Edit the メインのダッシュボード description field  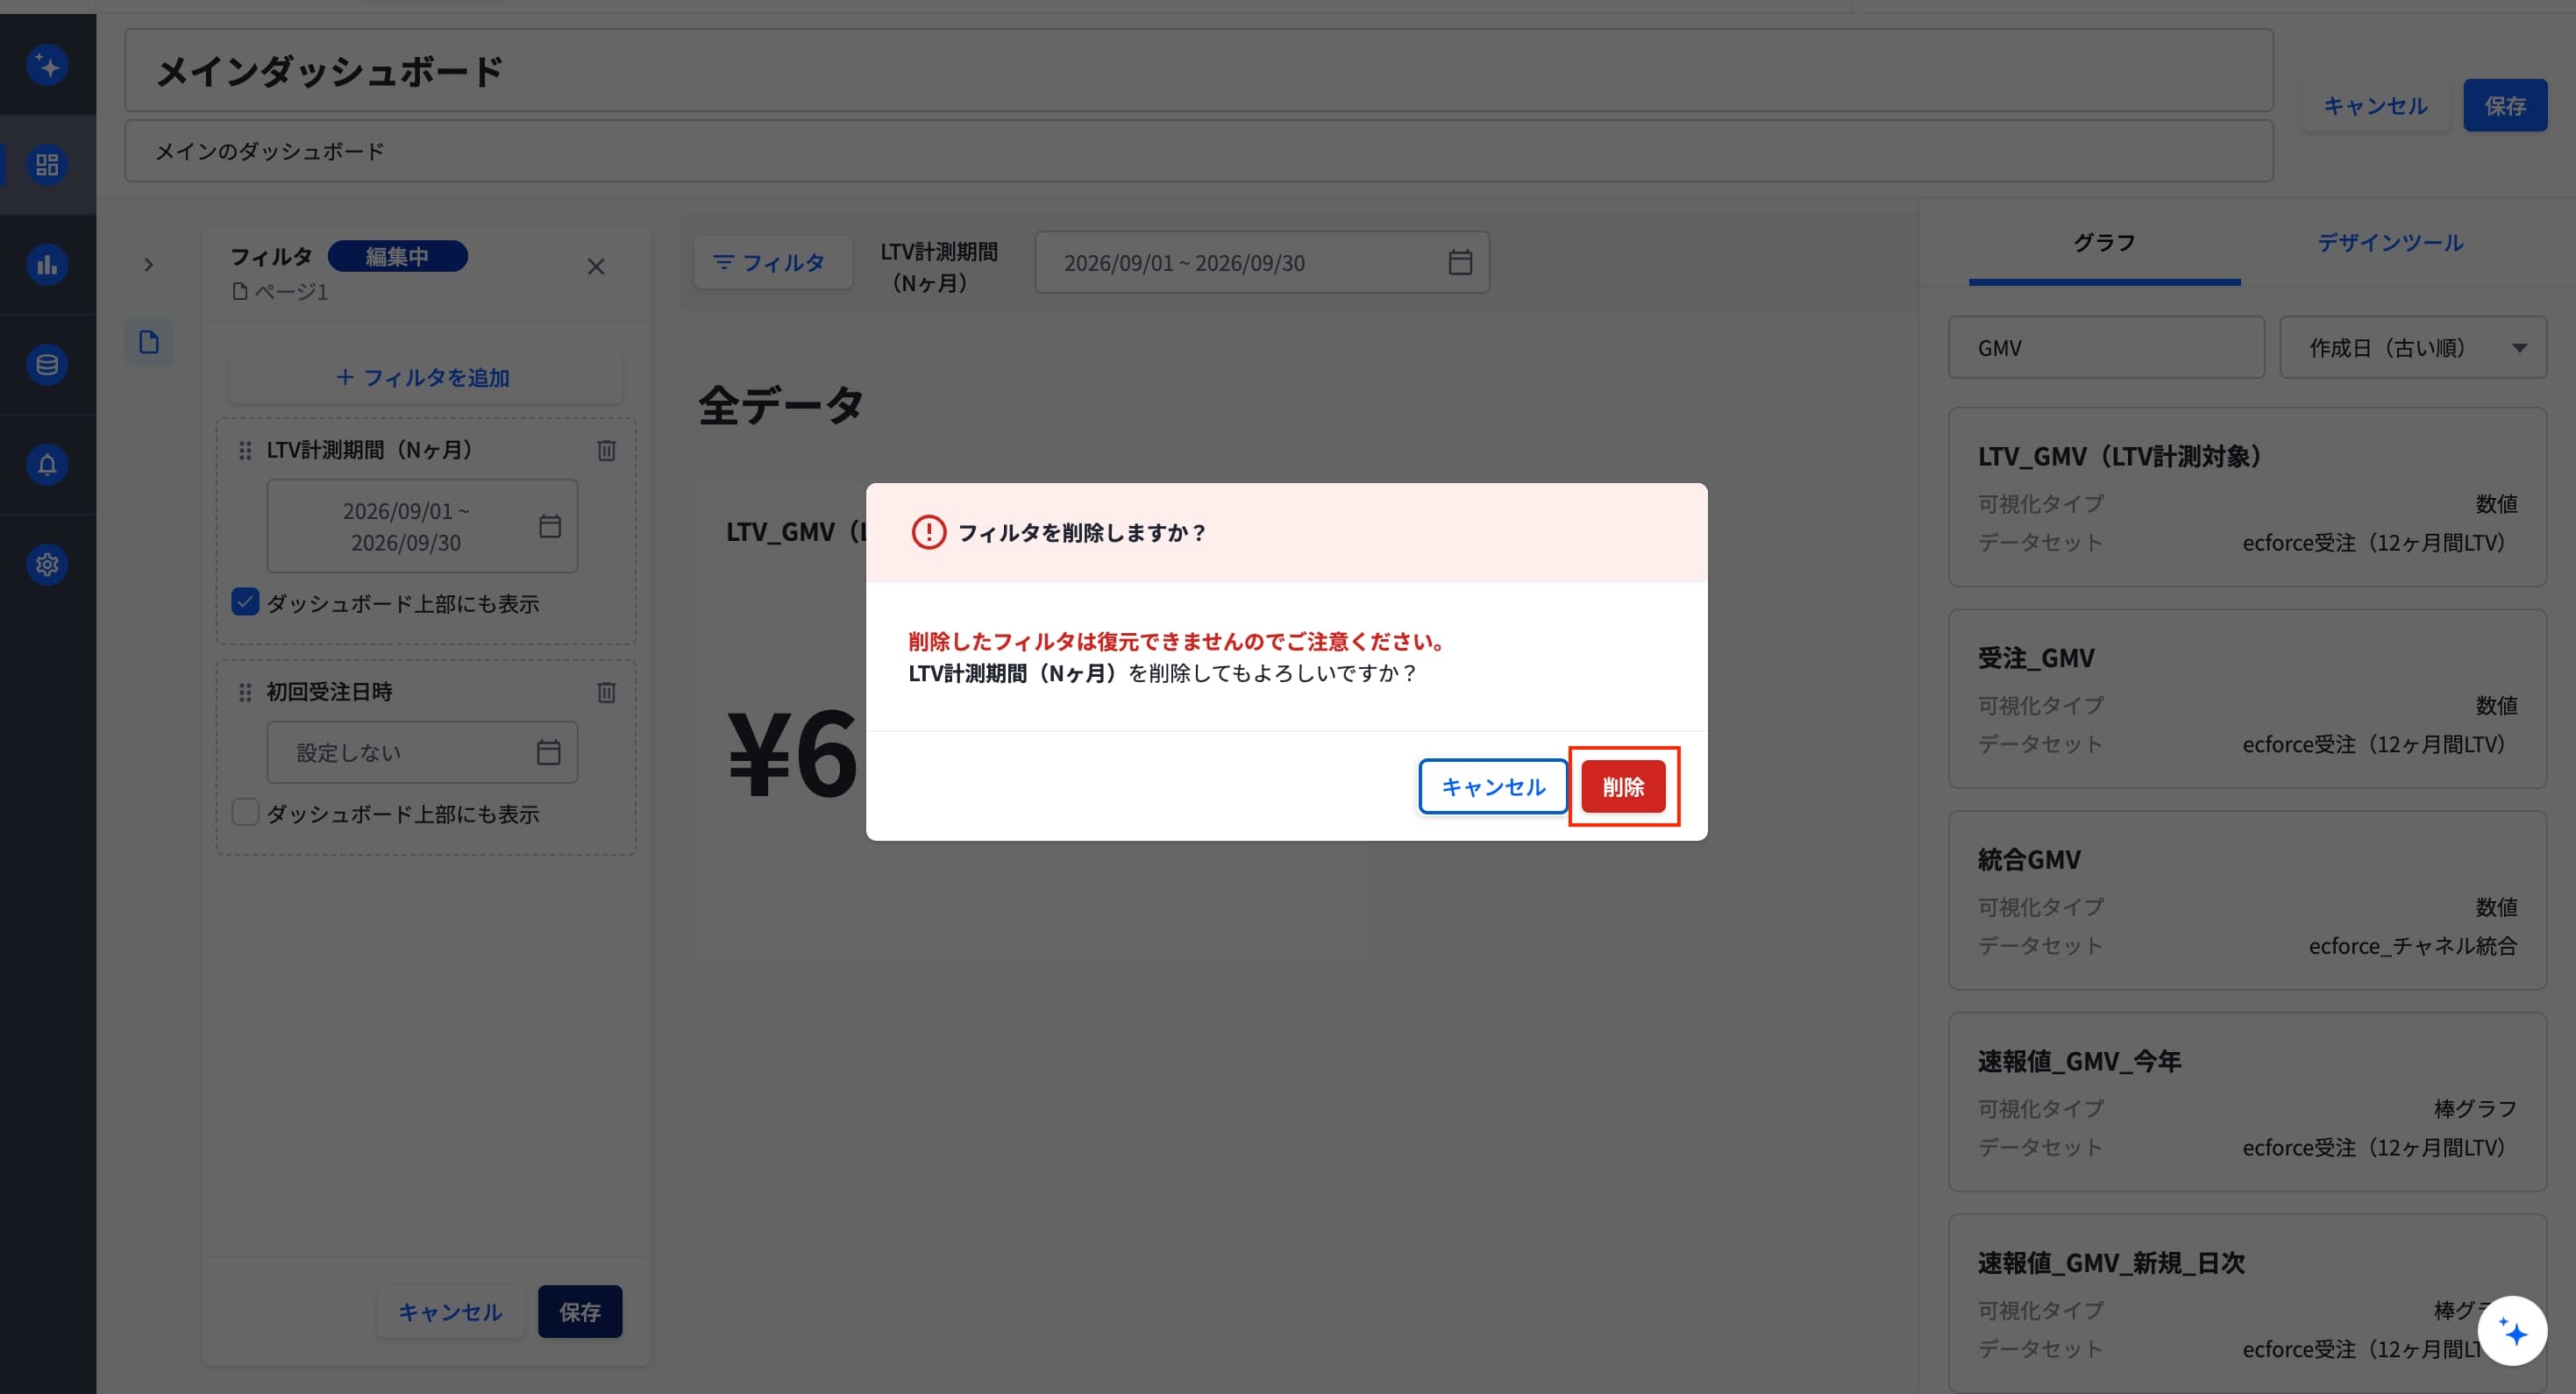(1199, 152)
